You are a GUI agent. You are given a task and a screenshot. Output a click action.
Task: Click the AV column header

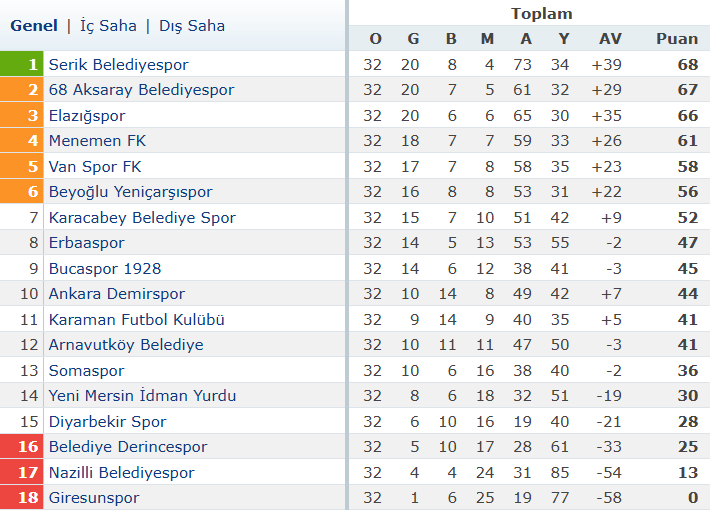(x=610, y=39)
